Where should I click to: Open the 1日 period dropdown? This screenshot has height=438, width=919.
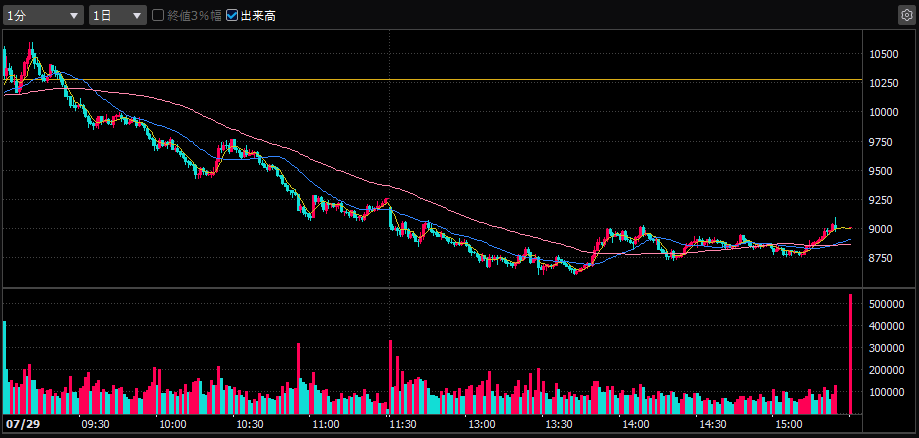(x=118, y=16)
